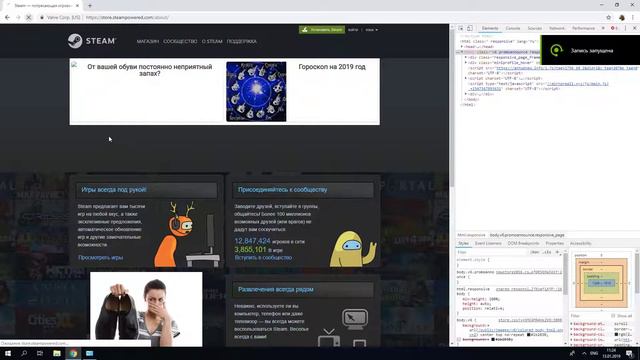Close the Steam browser tab
This screenshot has height=360, width=640.
77,6
